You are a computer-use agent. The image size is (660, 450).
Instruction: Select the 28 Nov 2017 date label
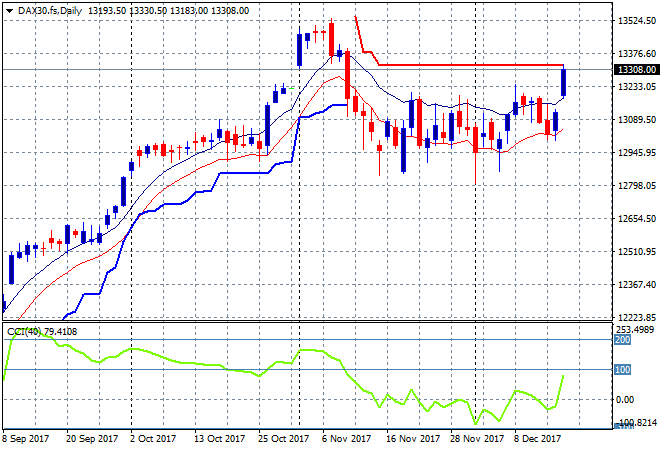tap(477, 439)
